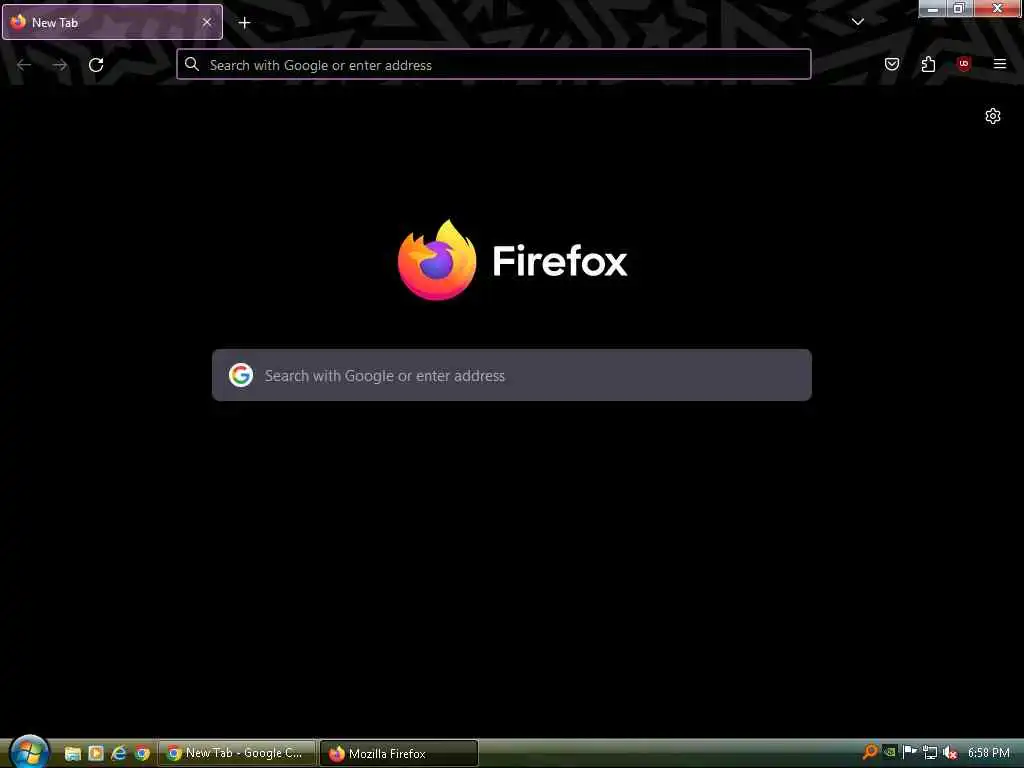
Task: Open Save to Pocket button
Action: [891, 64]
